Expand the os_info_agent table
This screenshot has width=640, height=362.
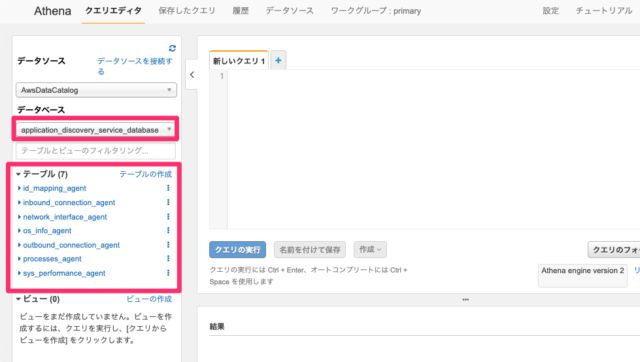(19, 231)
